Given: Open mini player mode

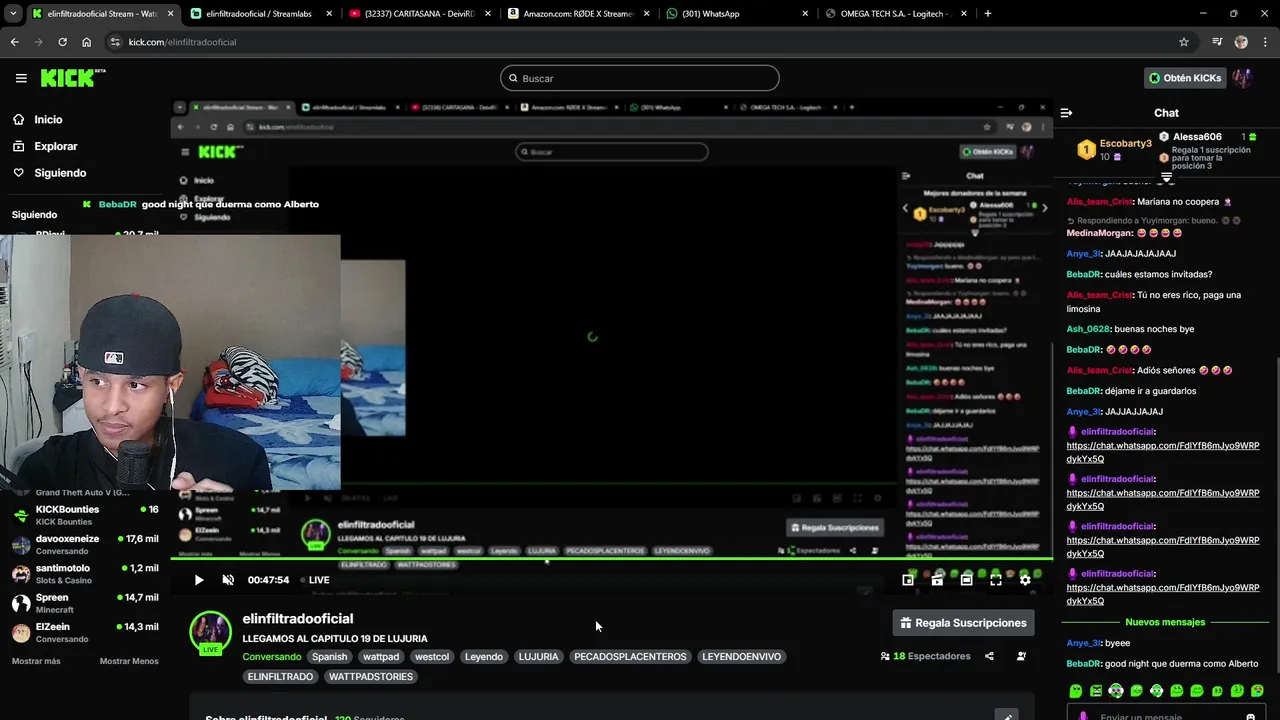Looking at the screenshot, I should [908, 580].
